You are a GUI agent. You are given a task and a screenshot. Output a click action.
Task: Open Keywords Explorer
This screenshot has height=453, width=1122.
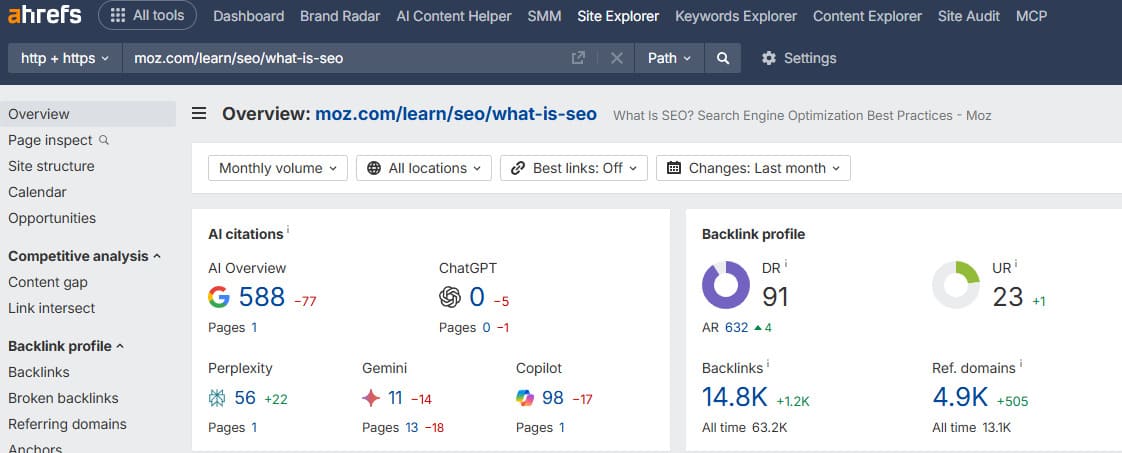coord(736,16)
